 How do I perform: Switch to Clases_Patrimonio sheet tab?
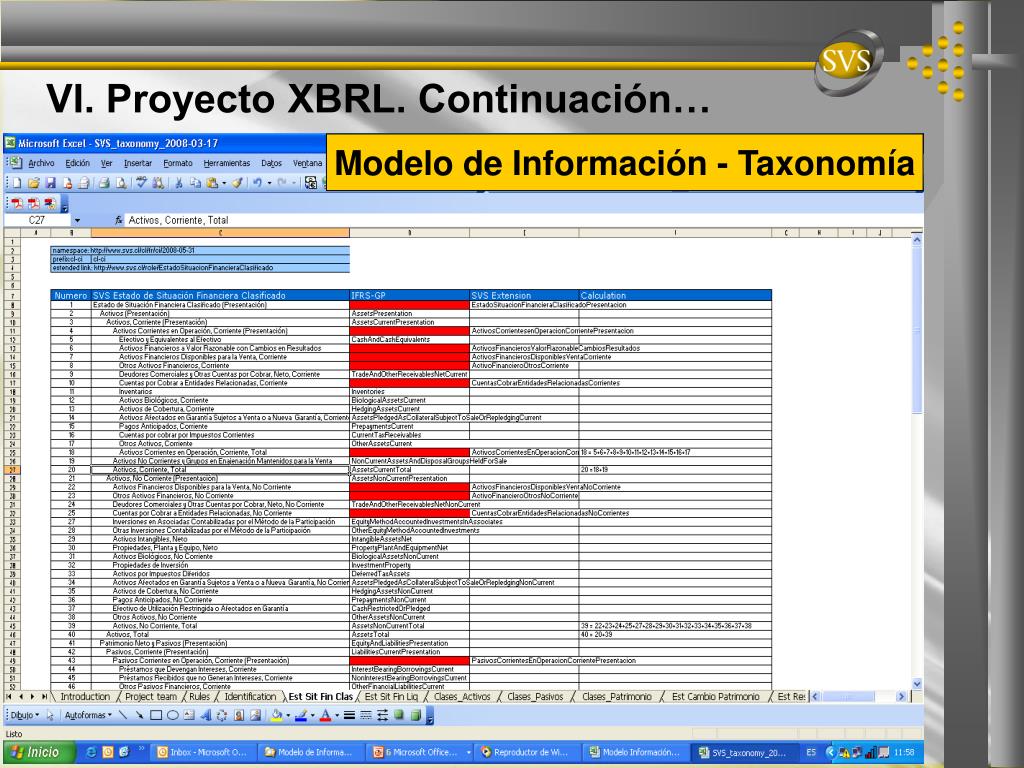(x=616, y=697)
